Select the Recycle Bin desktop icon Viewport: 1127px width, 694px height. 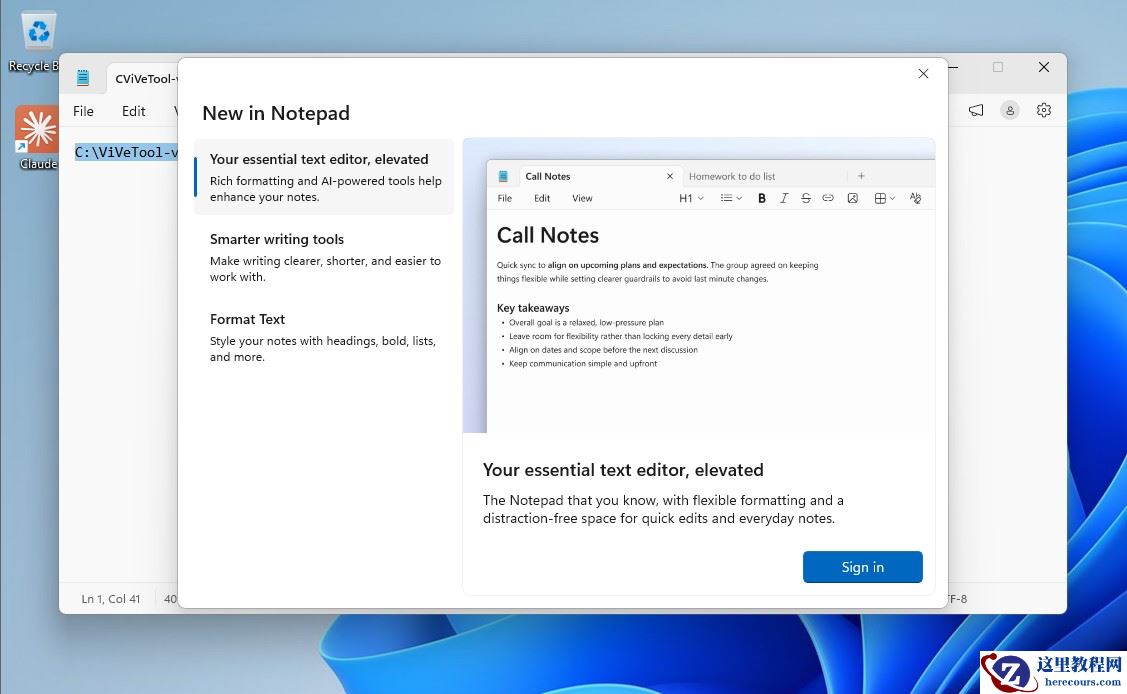point(38,34)
